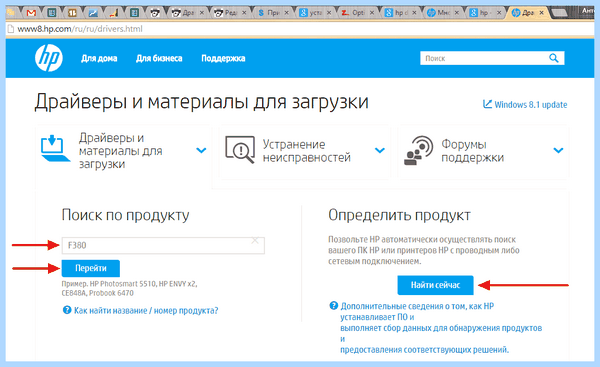Click the address bar URL www8.hp.com
This screenshot has width=600, height=367.
coord(80,29)
